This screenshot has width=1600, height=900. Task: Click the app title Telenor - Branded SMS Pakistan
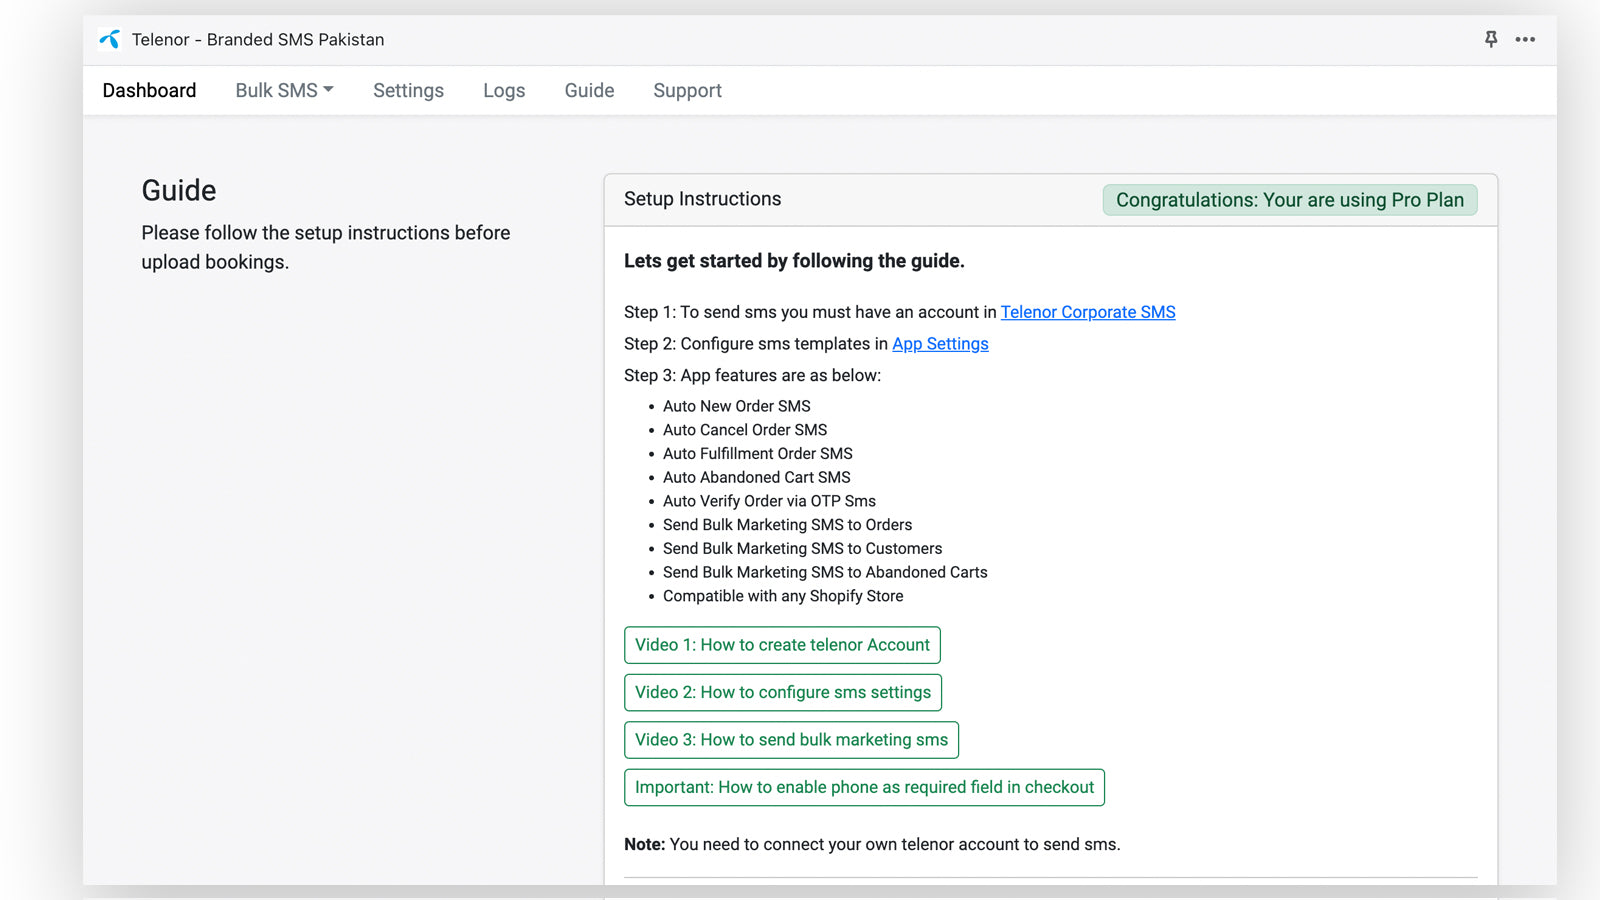(x=258, y=39)
